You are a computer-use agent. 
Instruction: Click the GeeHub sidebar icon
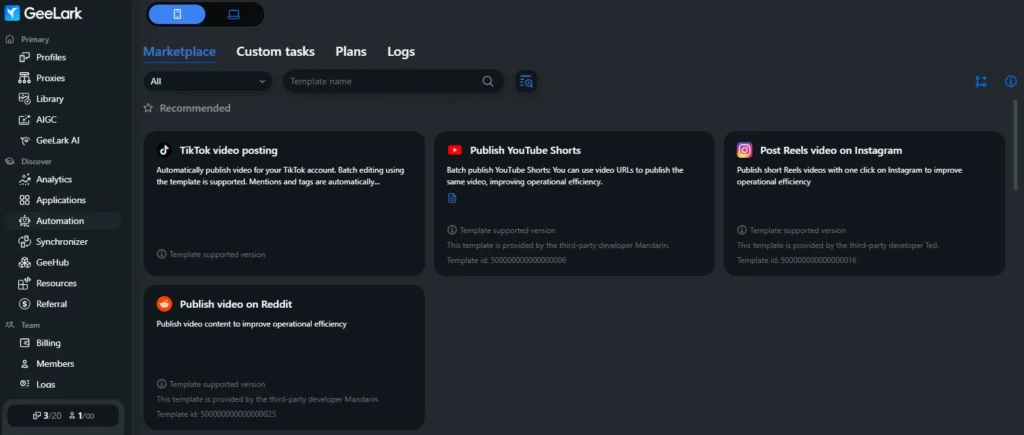[x=24, y=263]
